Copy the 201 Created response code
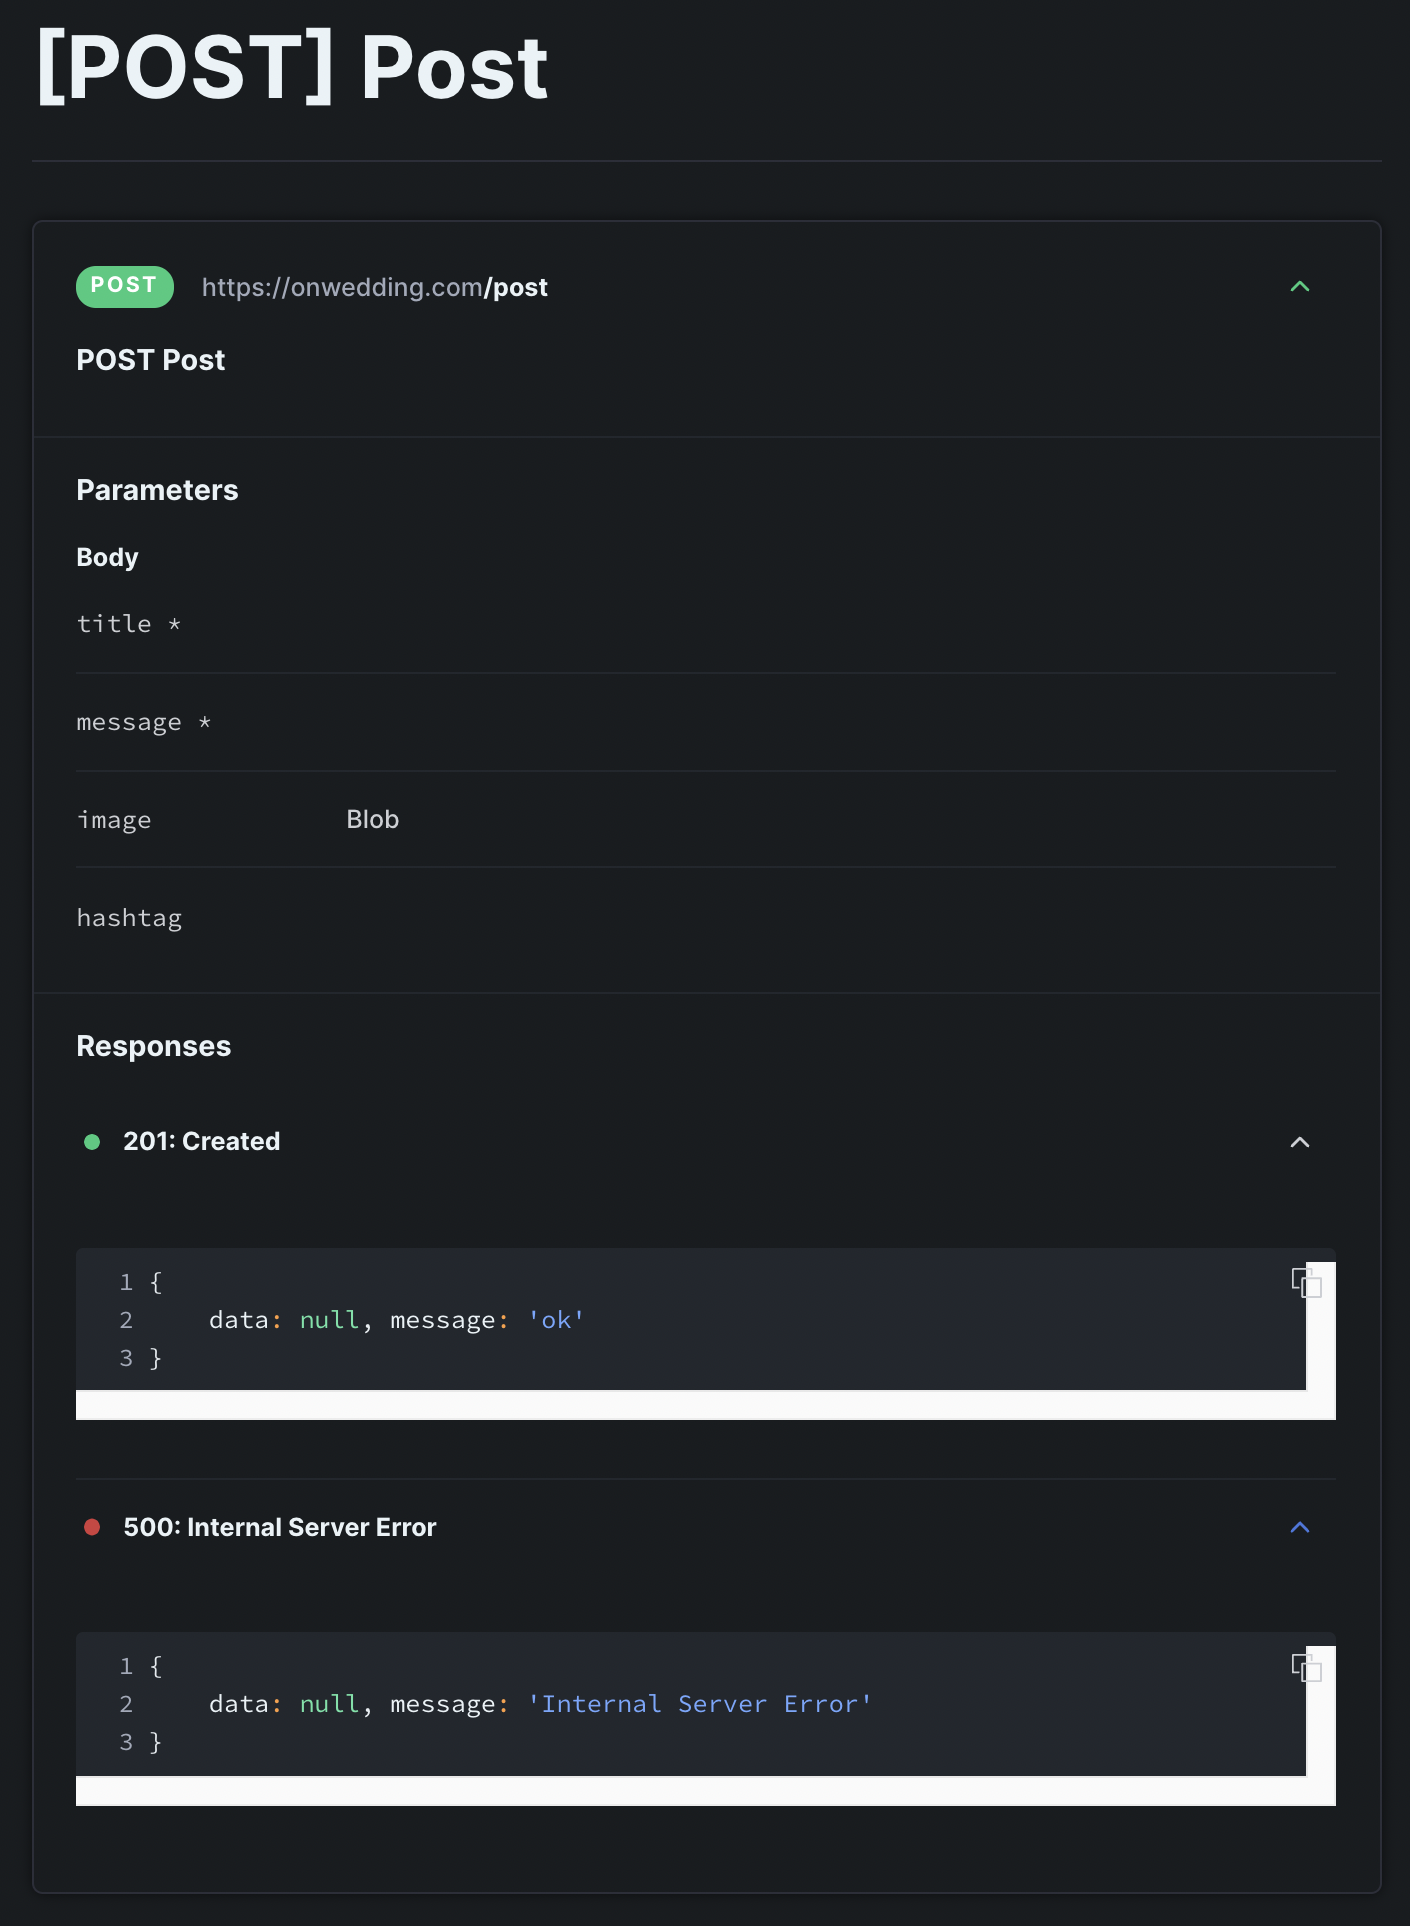Screen dimensions: 1410x1926 [x=1306, y=1282]
